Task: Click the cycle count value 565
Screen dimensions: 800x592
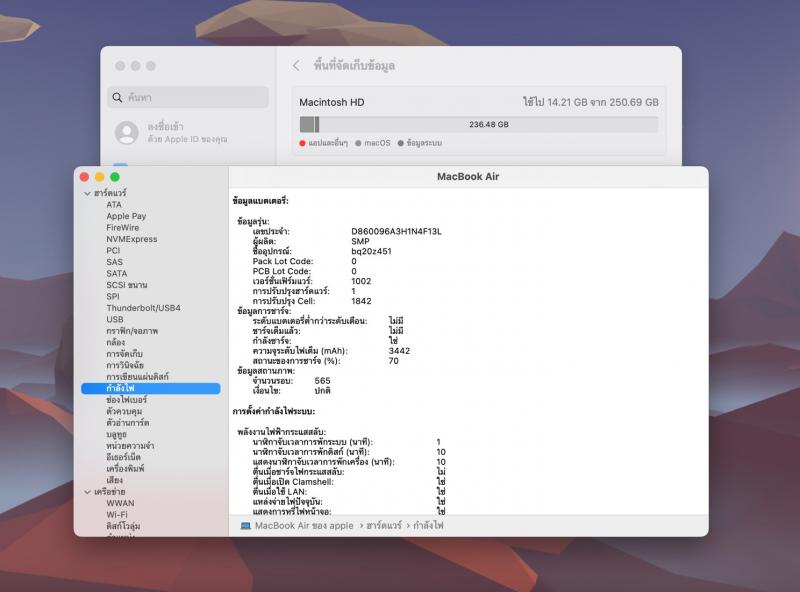Action: [322, 381]
